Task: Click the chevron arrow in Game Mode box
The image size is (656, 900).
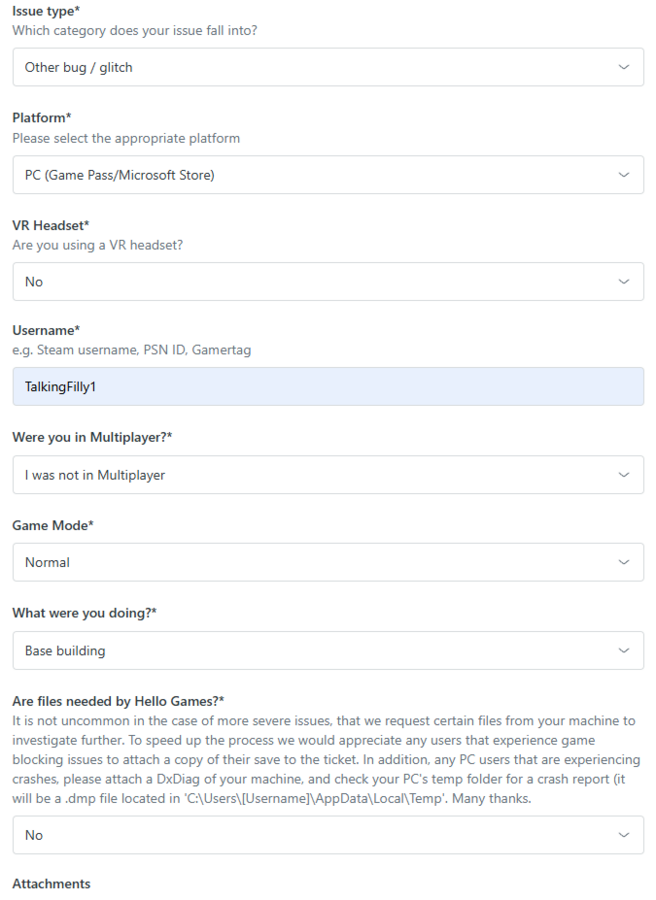Action: (624, 562)
